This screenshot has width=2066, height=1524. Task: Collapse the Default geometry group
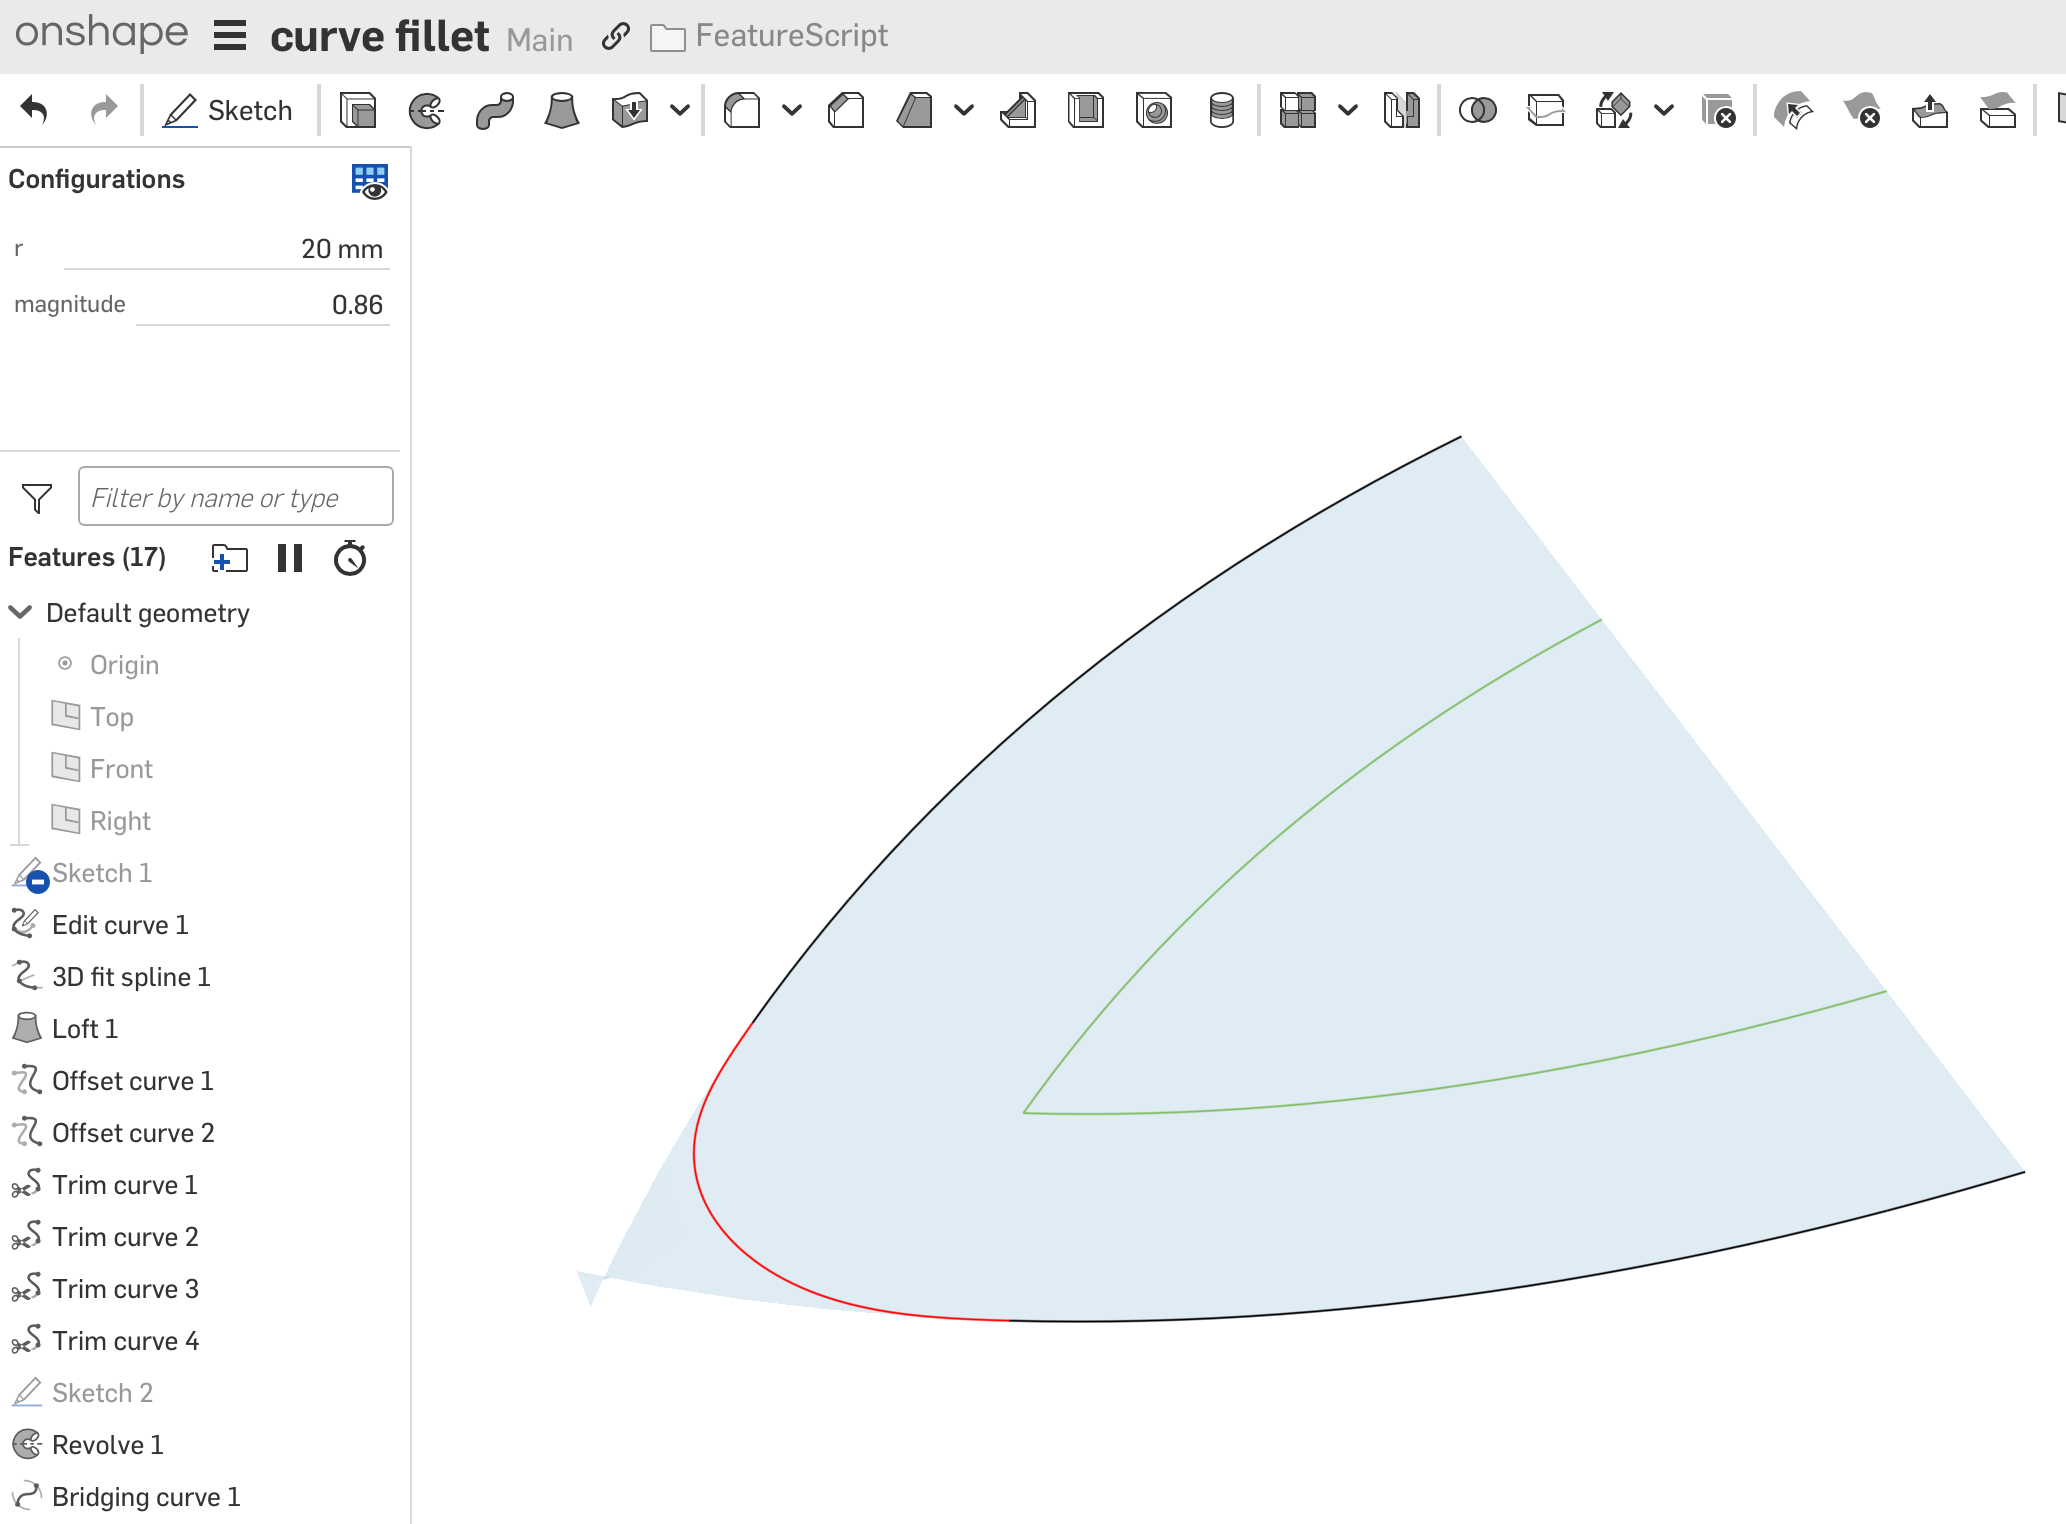21,612
